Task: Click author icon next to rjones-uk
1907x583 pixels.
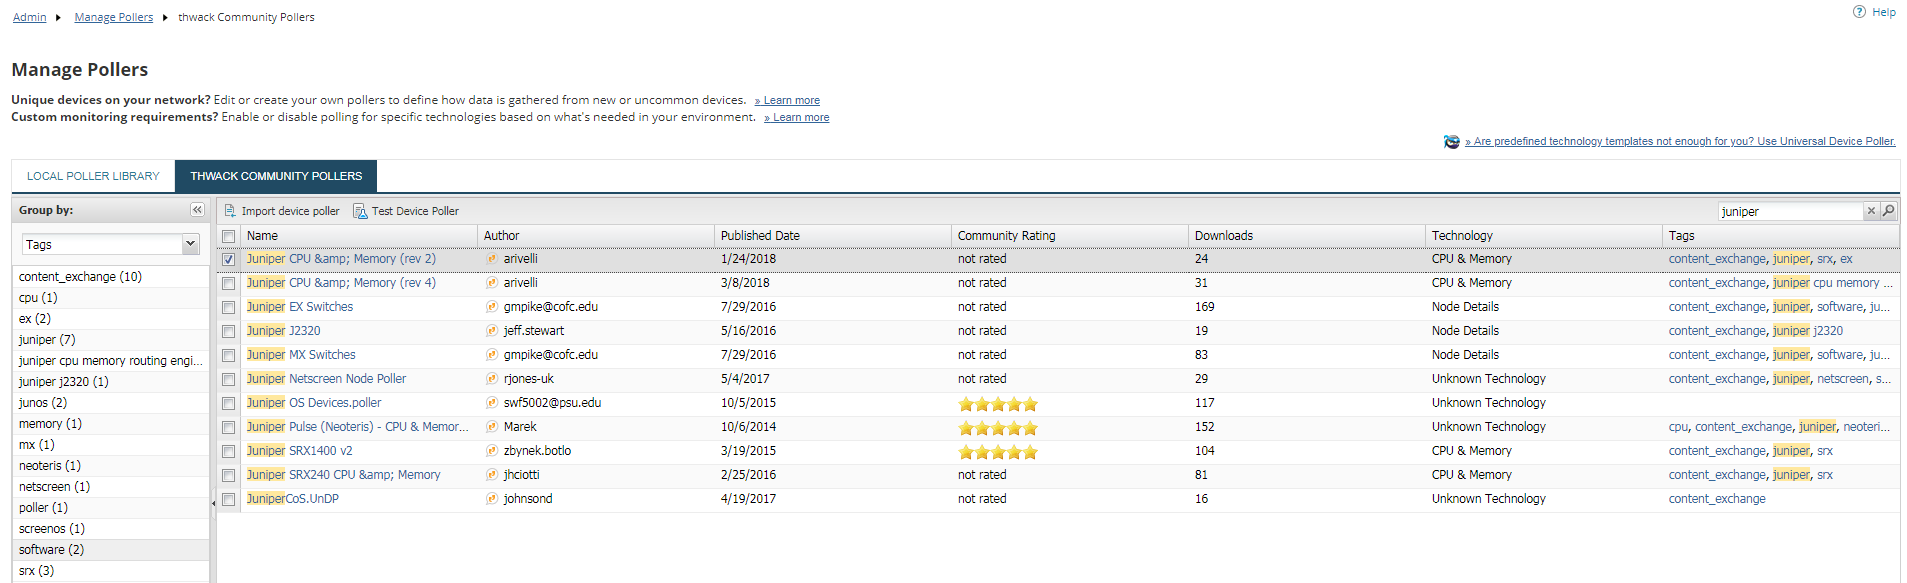Action: point(492,379)
